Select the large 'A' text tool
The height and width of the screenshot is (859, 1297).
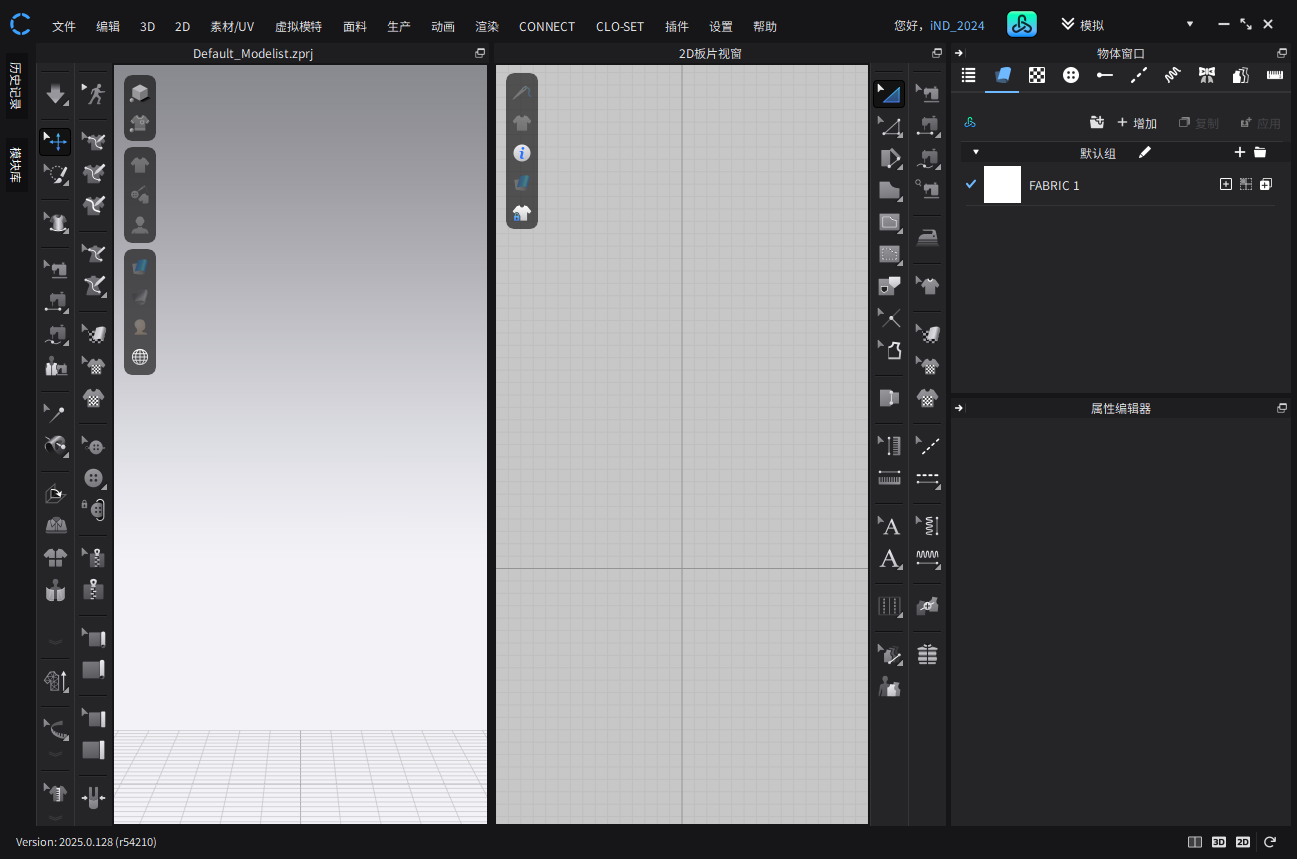[889, 559]
